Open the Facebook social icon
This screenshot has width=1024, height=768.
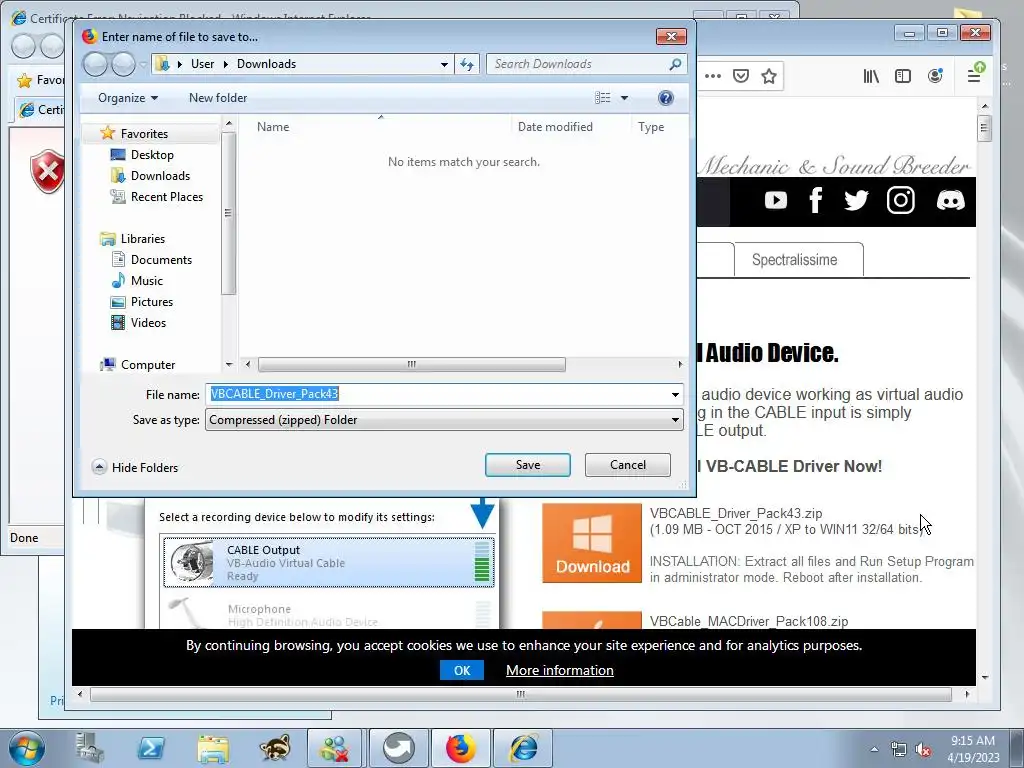click(816, 200)
